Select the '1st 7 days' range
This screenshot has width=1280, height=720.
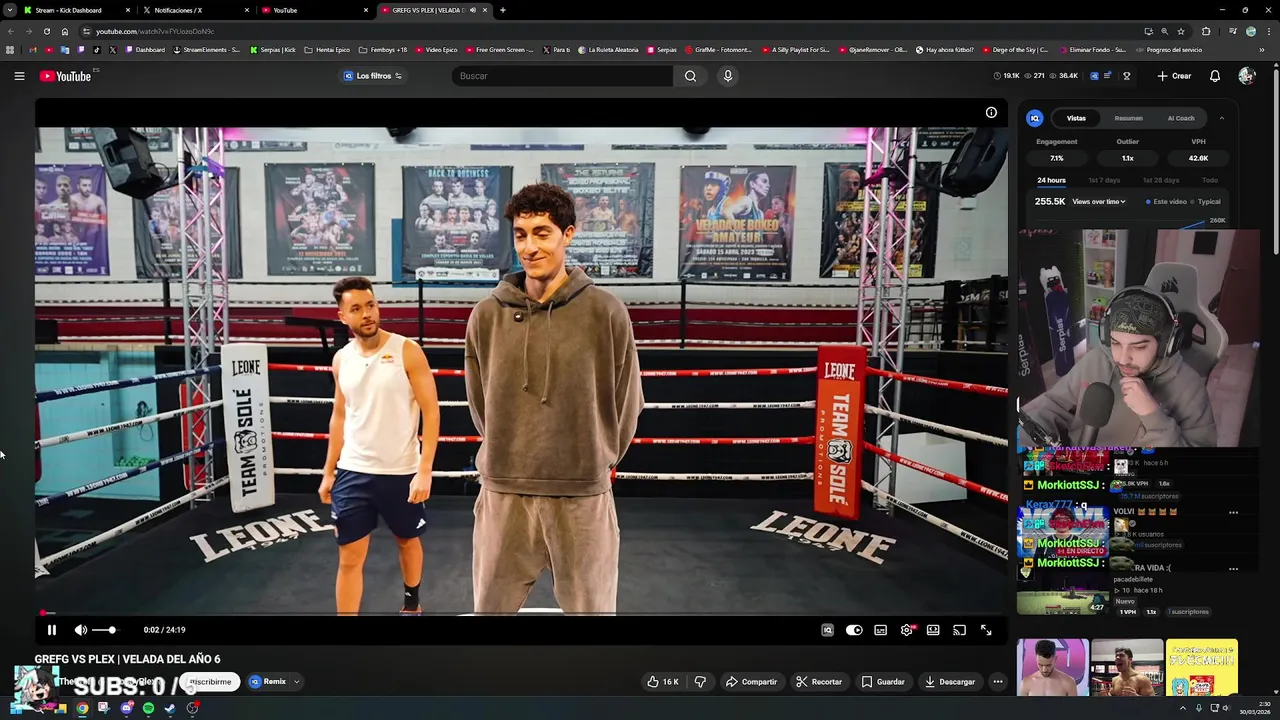click(1104, 180)
